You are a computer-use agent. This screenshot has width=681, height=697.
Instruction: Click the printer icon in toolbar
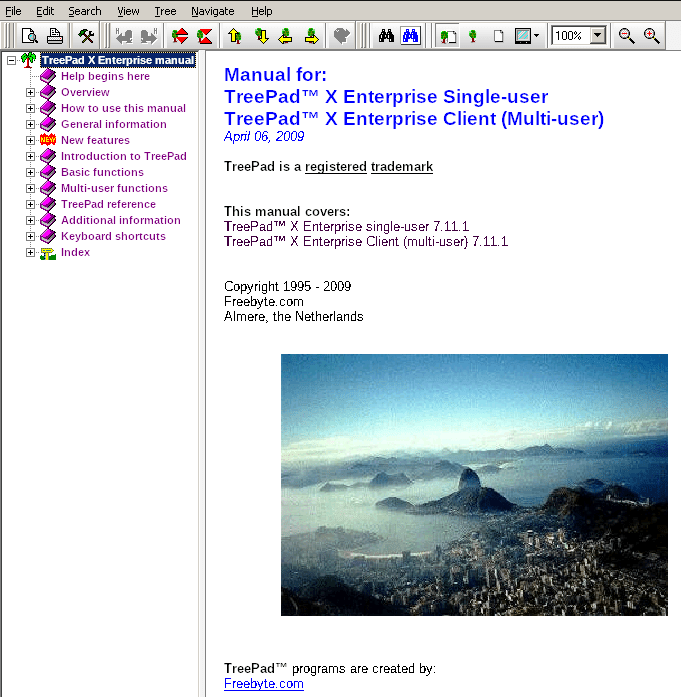coord(55,36)
